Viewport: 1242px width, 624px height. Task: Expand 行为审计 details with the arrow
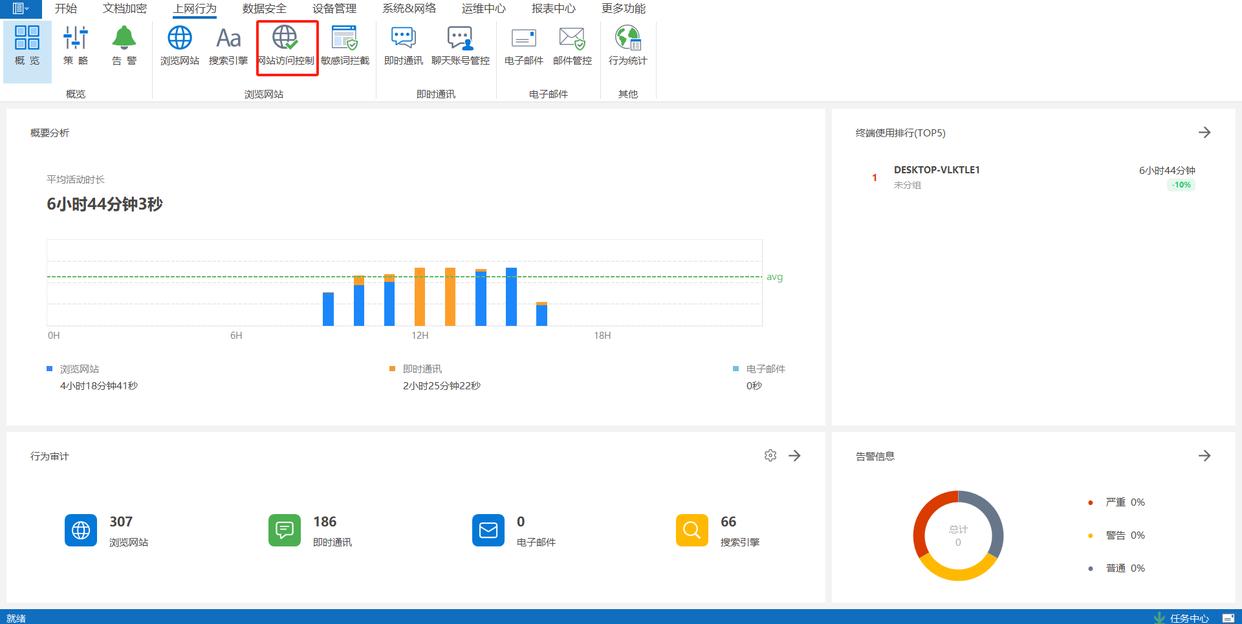(794, 456)
